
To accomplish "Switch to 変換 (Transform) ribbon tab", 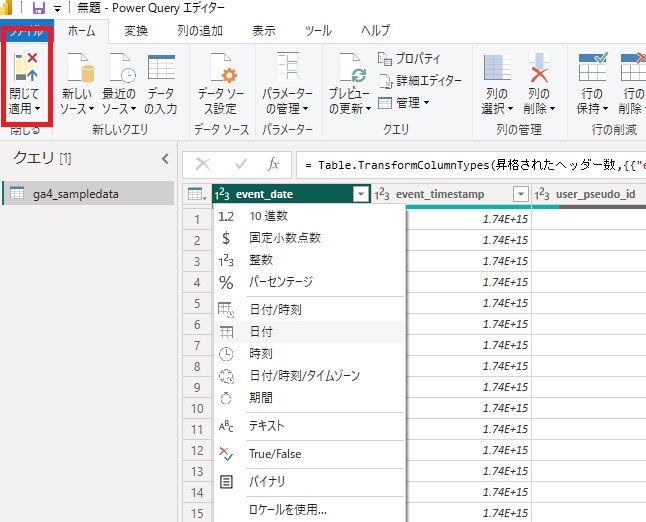I will pyautogui.click(x=136, y=31).
